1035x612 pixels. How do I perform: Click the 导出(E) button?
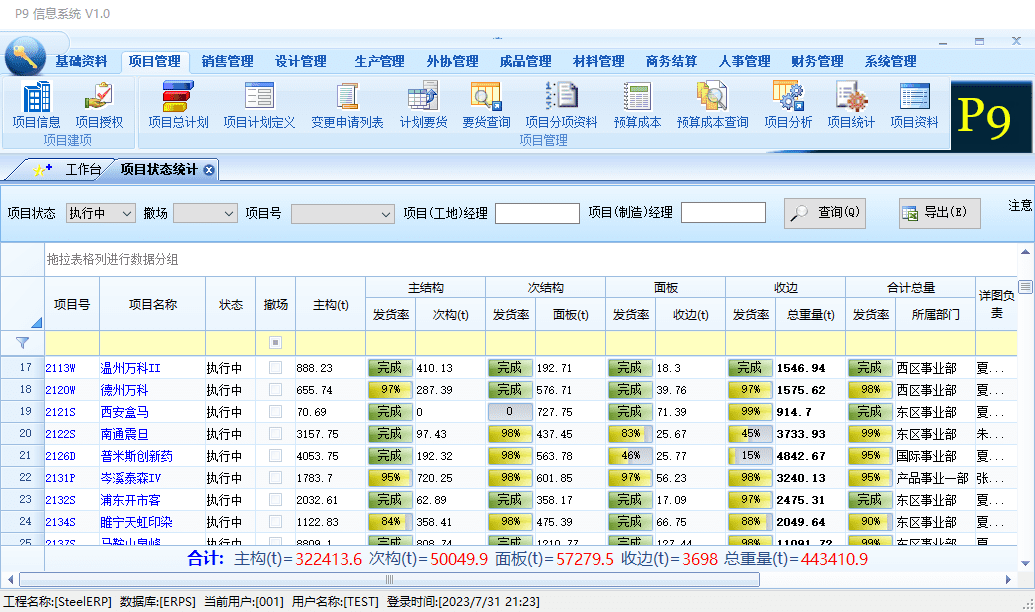[939, 213]
